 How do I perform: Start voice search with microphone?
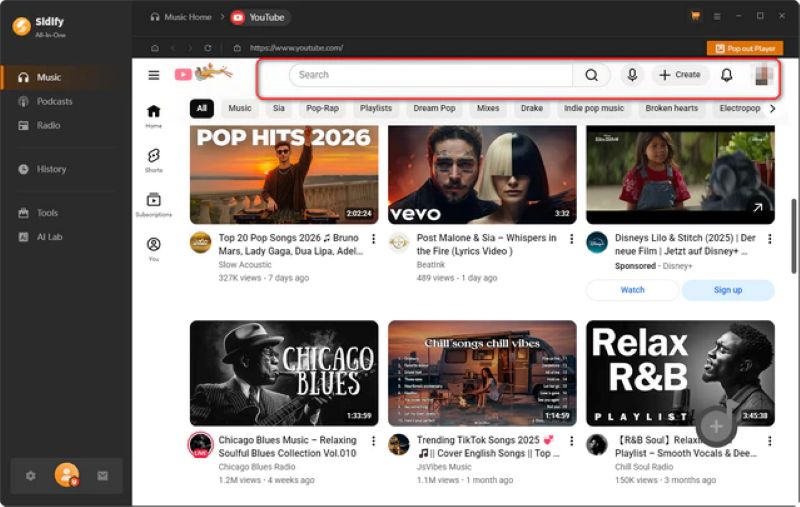click(x=632, y=75)
